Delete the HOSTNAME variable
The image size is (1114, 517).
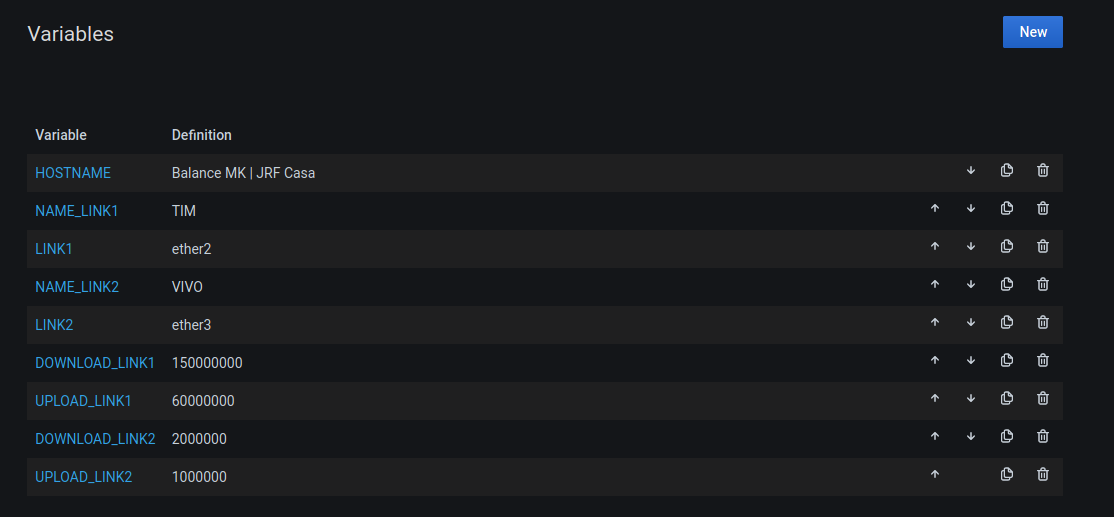(1043, 171)
